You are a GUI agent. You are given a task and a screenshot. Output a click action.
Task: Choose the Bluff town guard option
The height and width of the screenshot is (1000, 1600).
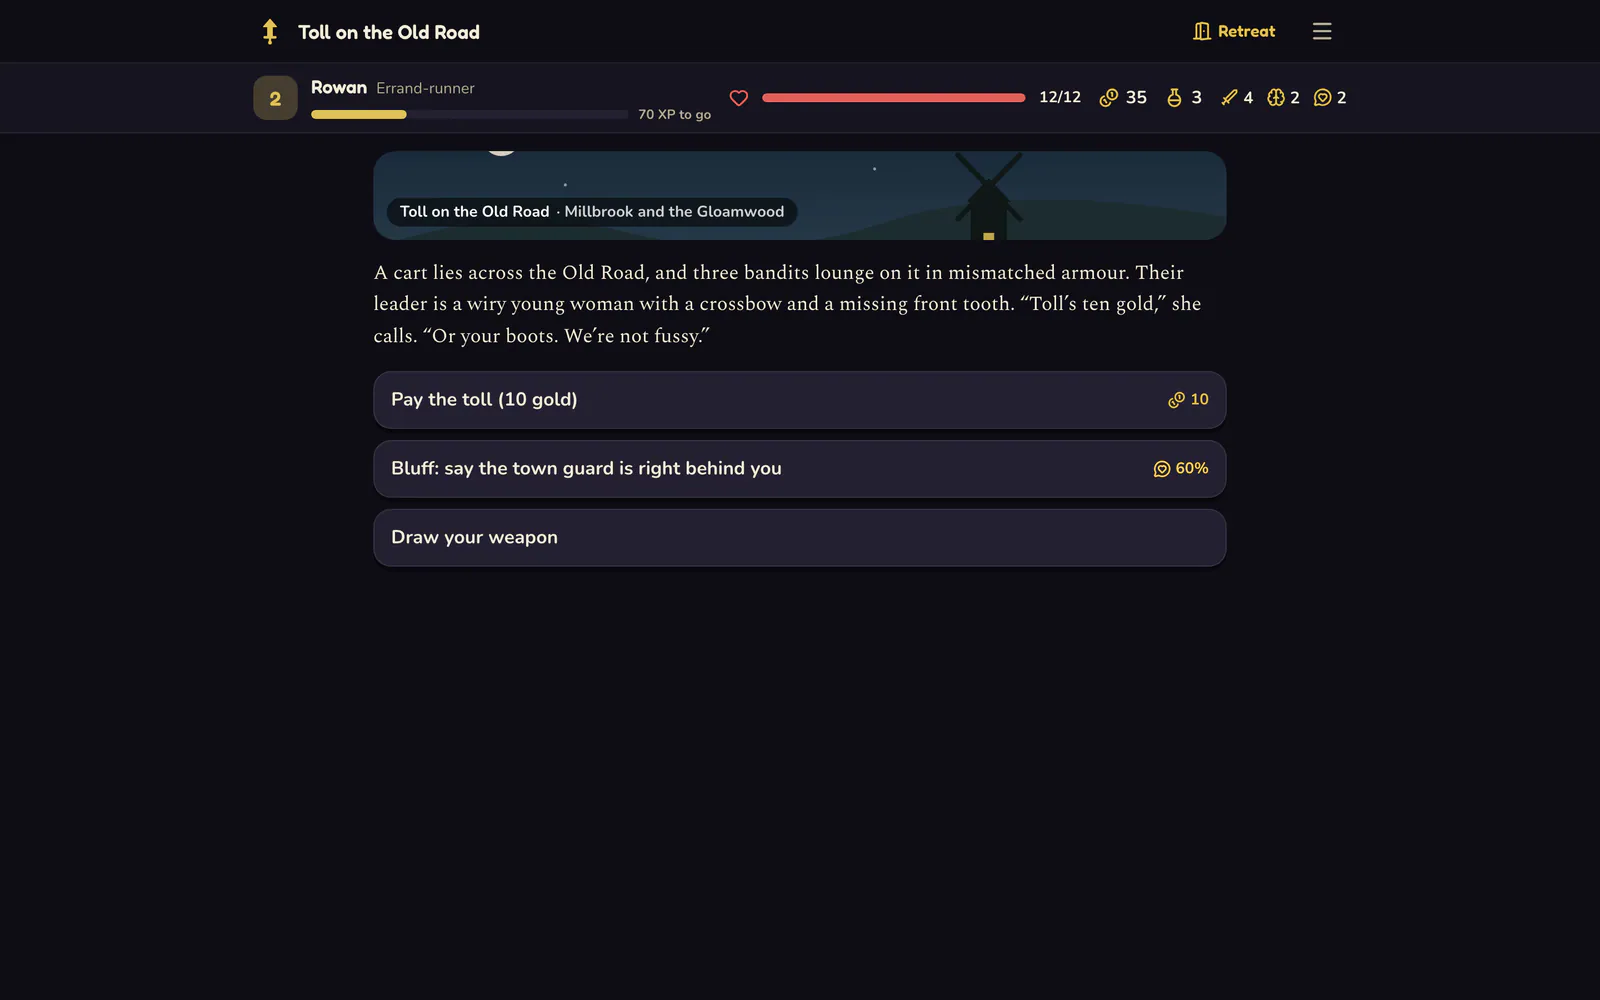pos(800,469)
